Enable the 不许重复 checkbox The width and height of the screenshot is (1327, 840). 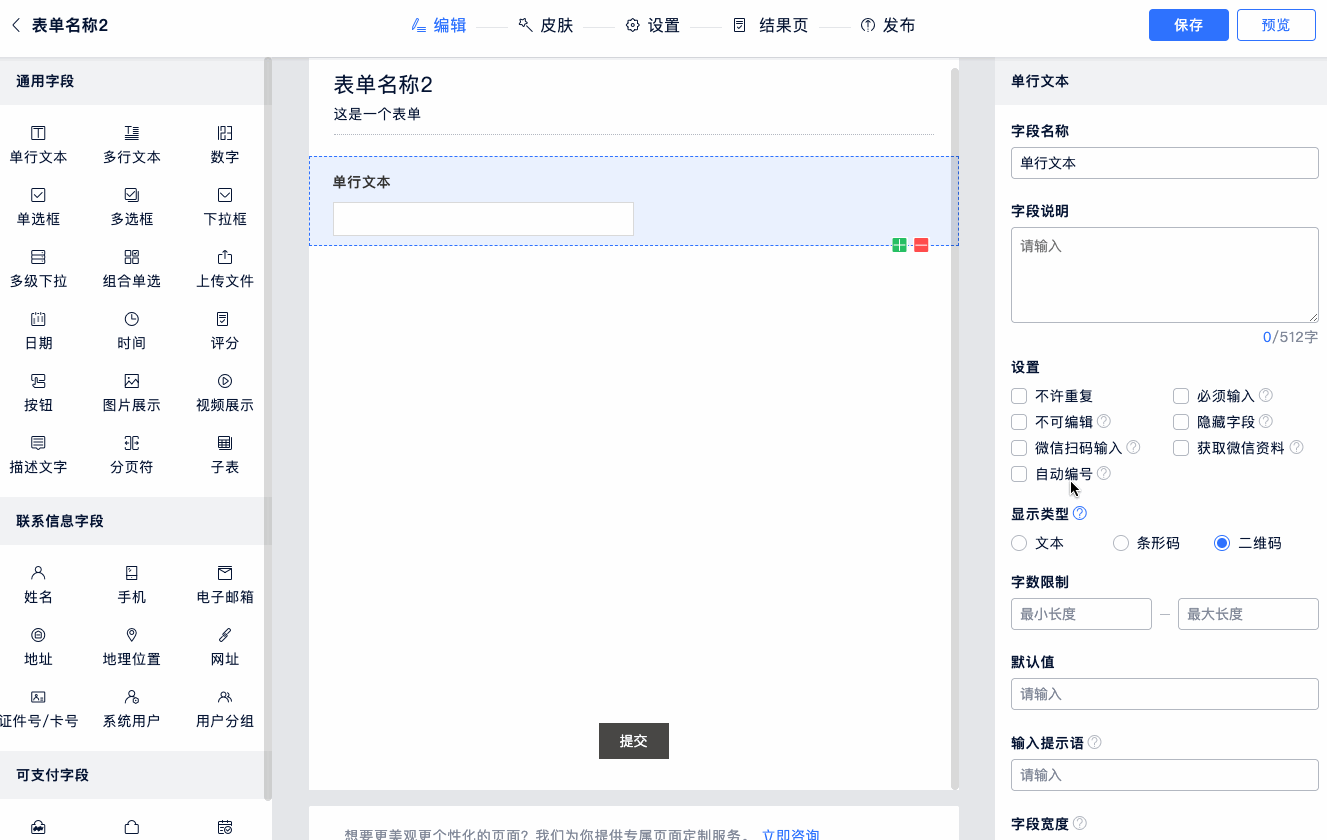(1019, 396)
